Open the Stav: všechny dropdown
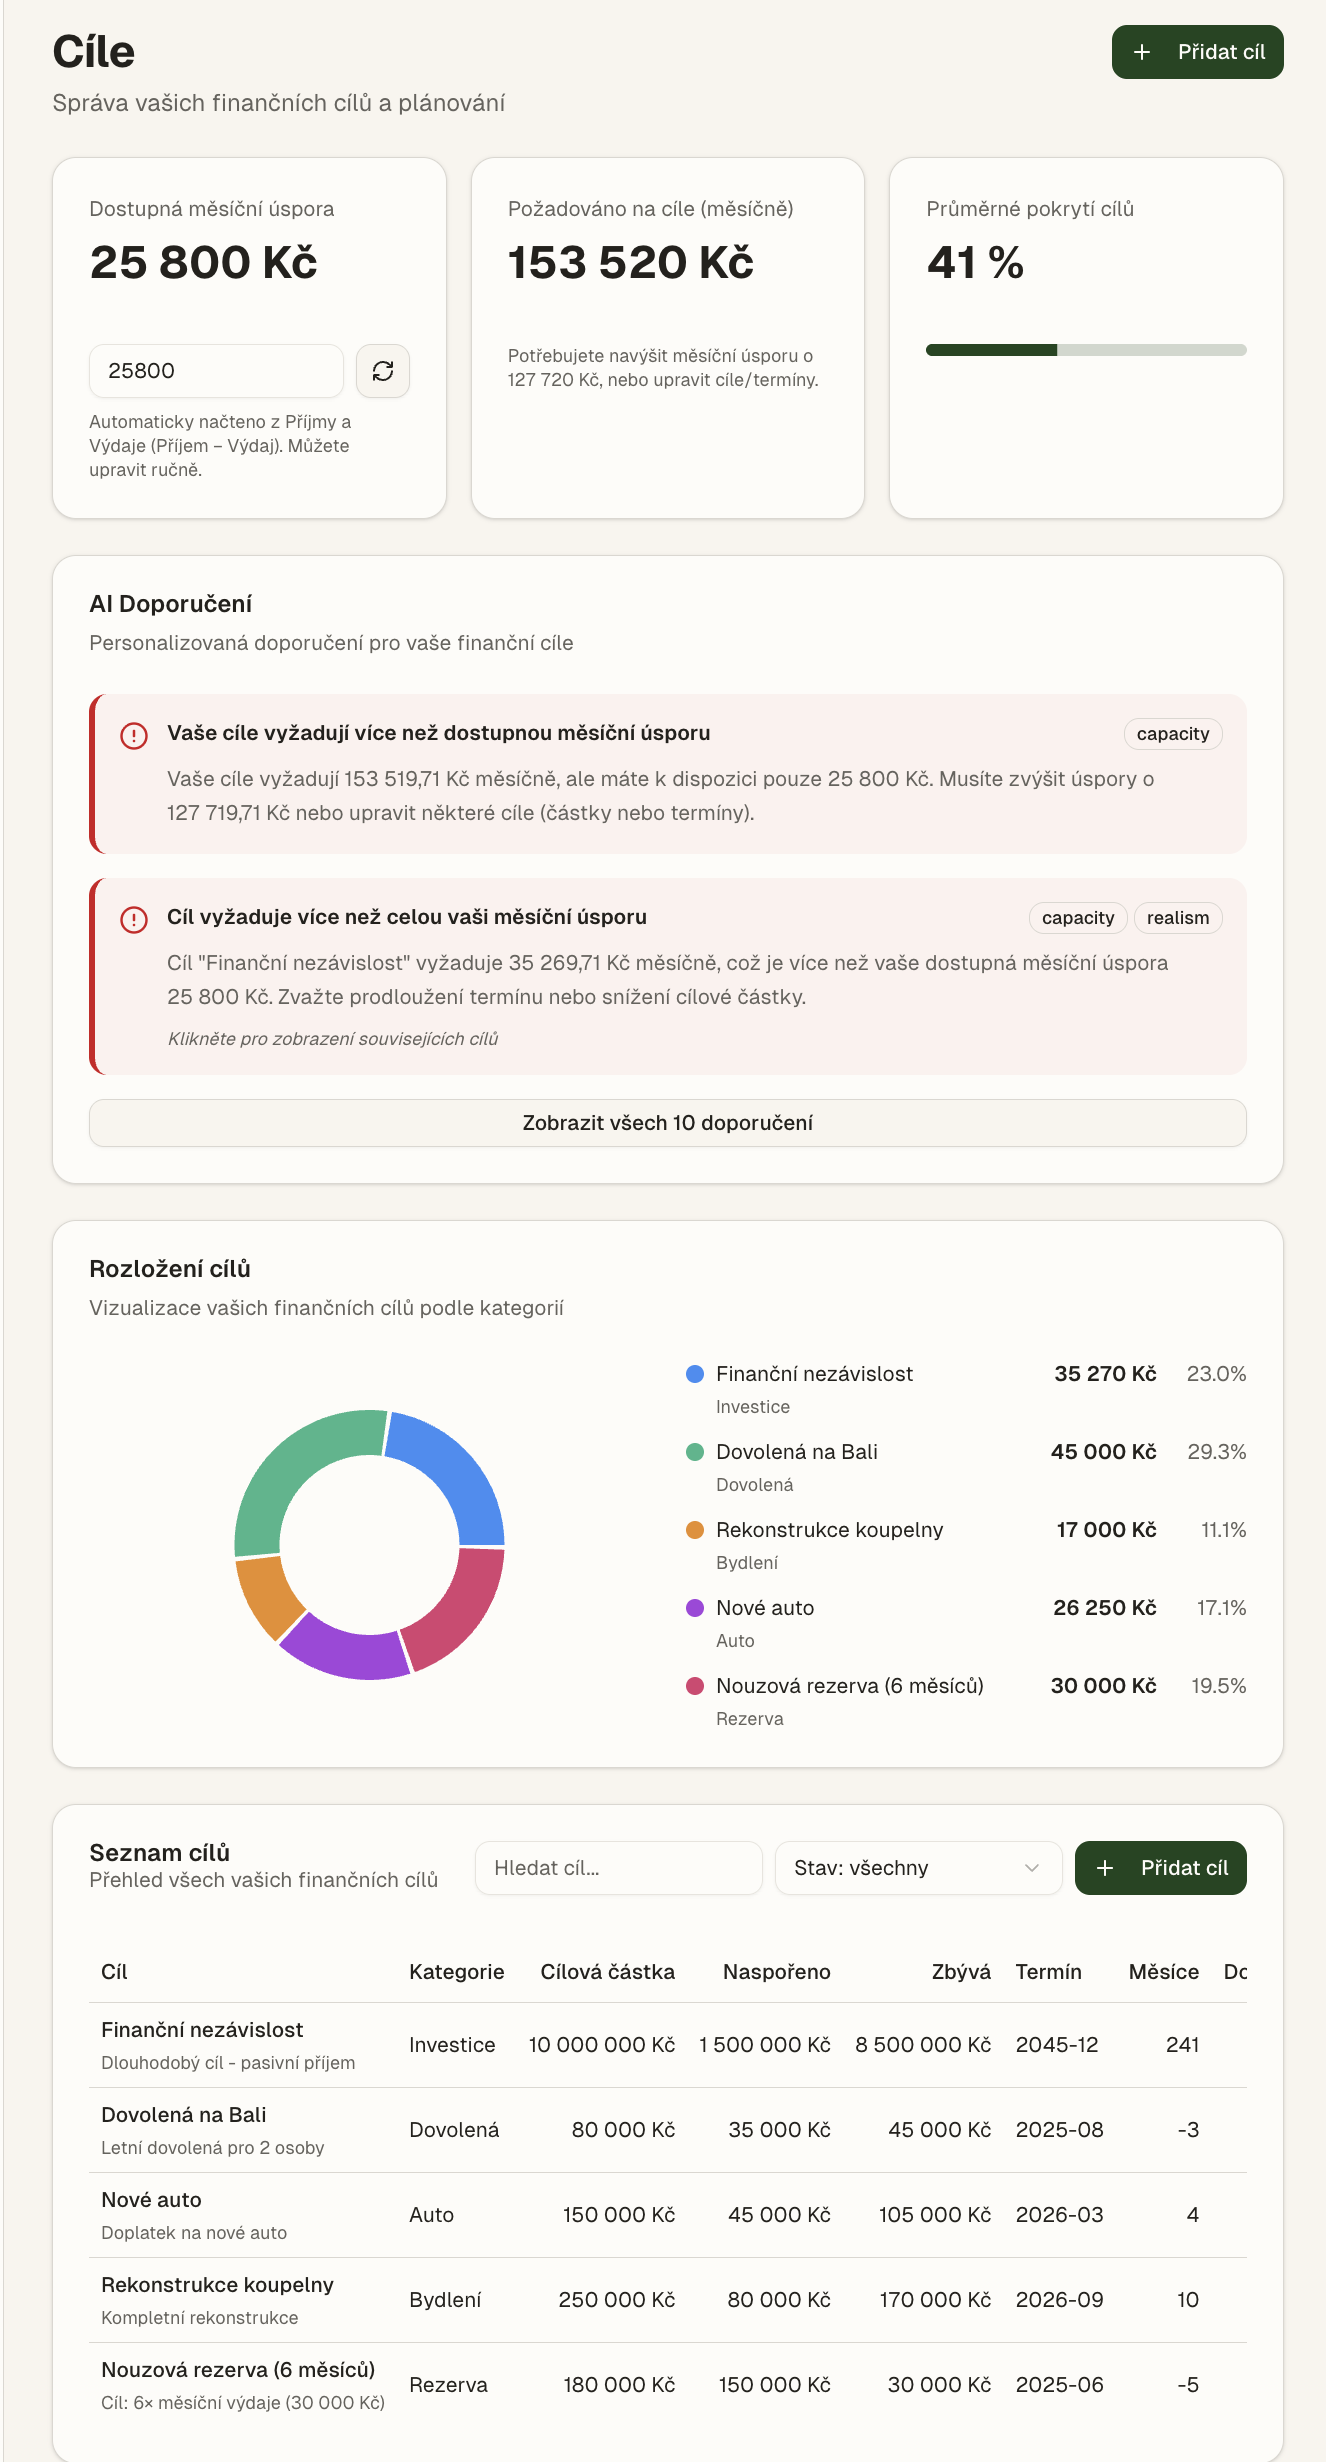1326x2462 pixels. (x=917, y=1867)
